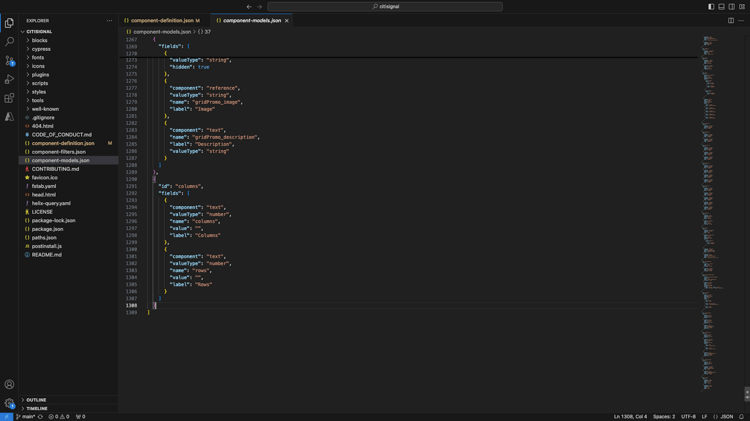Open the editor more actions menu
Screen dimensions: 750x421
pos(741,21)
